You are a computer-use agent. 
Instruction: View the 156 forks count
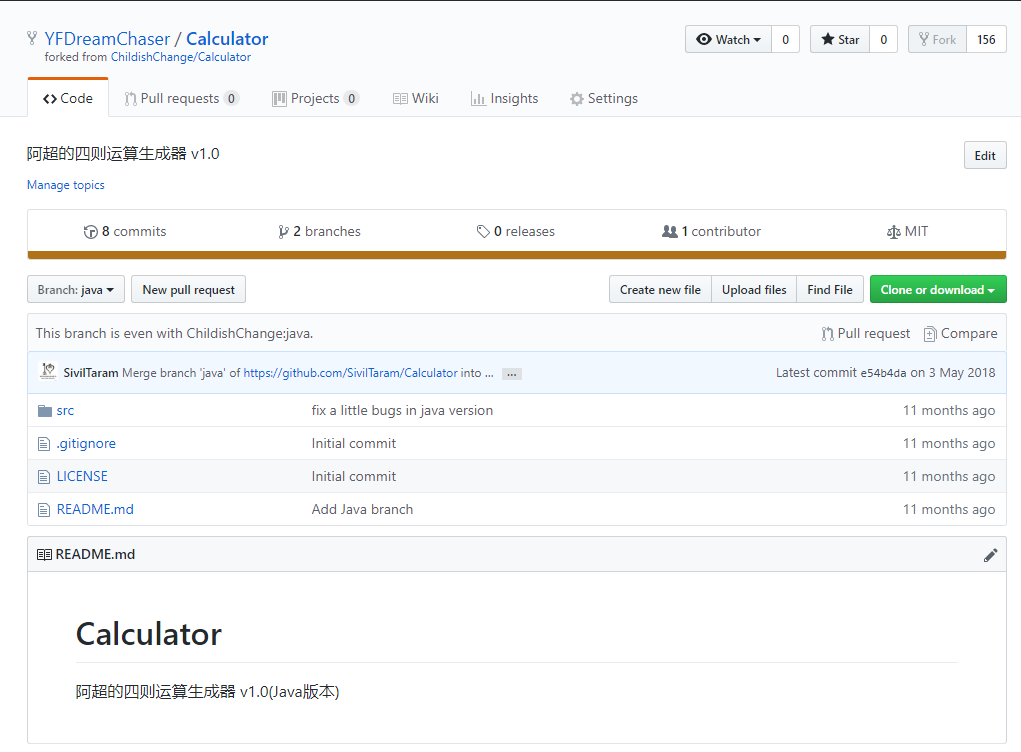tap(986, 40)
